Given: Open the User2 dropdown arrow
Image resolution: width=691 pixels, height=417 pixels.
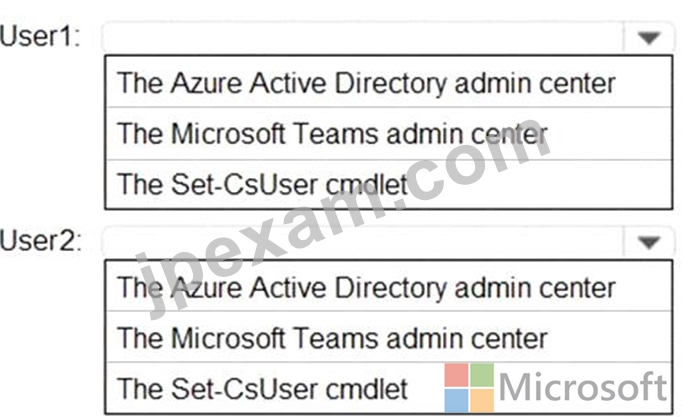Looking at the screenshot, I should [x=649, y=242].
